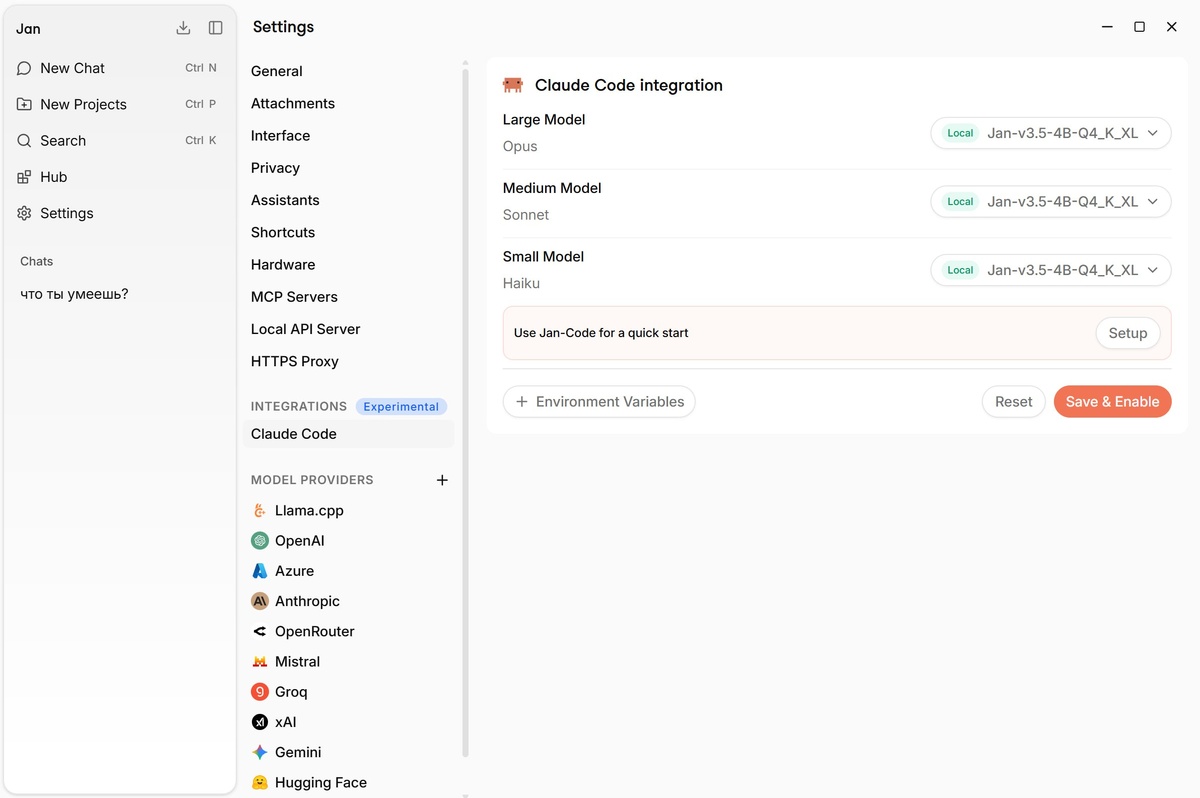The image size is (1200, 798).
Task: Open Hub via its grid icon
Action: point(24,177)
